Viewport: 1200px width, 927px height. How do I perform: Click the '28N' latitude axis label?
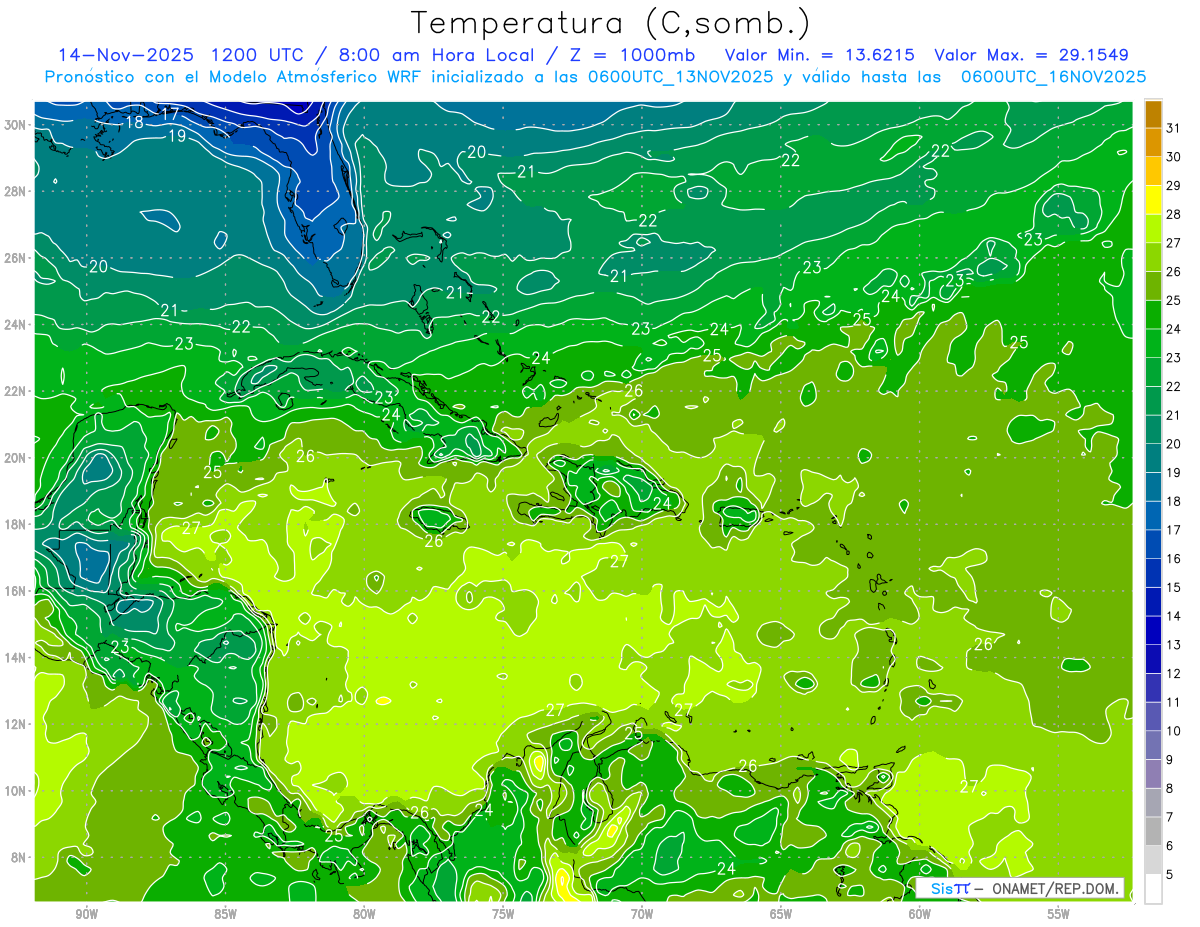(x=16, y=191)
